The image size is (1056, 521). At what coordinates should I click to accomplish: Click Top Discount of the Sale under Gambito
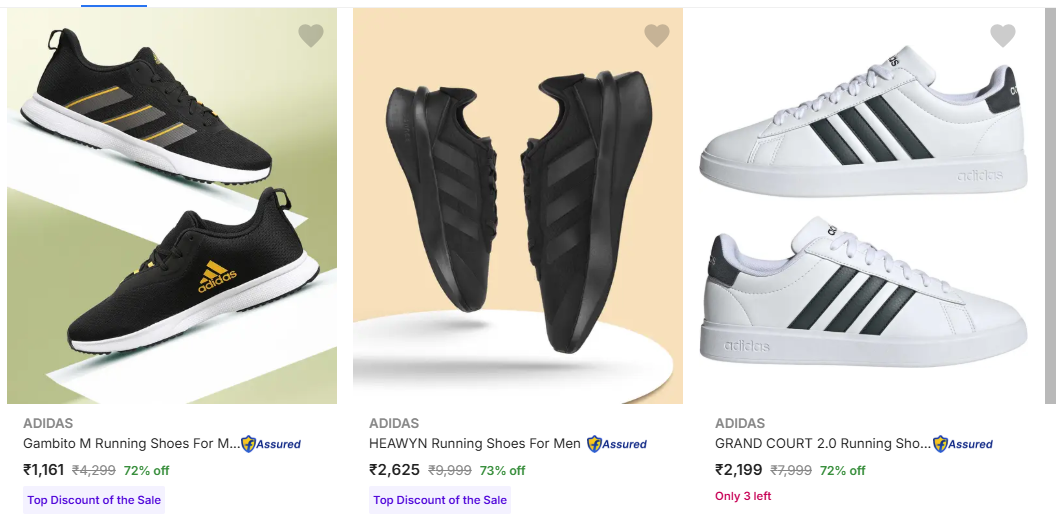pos(94,500)
